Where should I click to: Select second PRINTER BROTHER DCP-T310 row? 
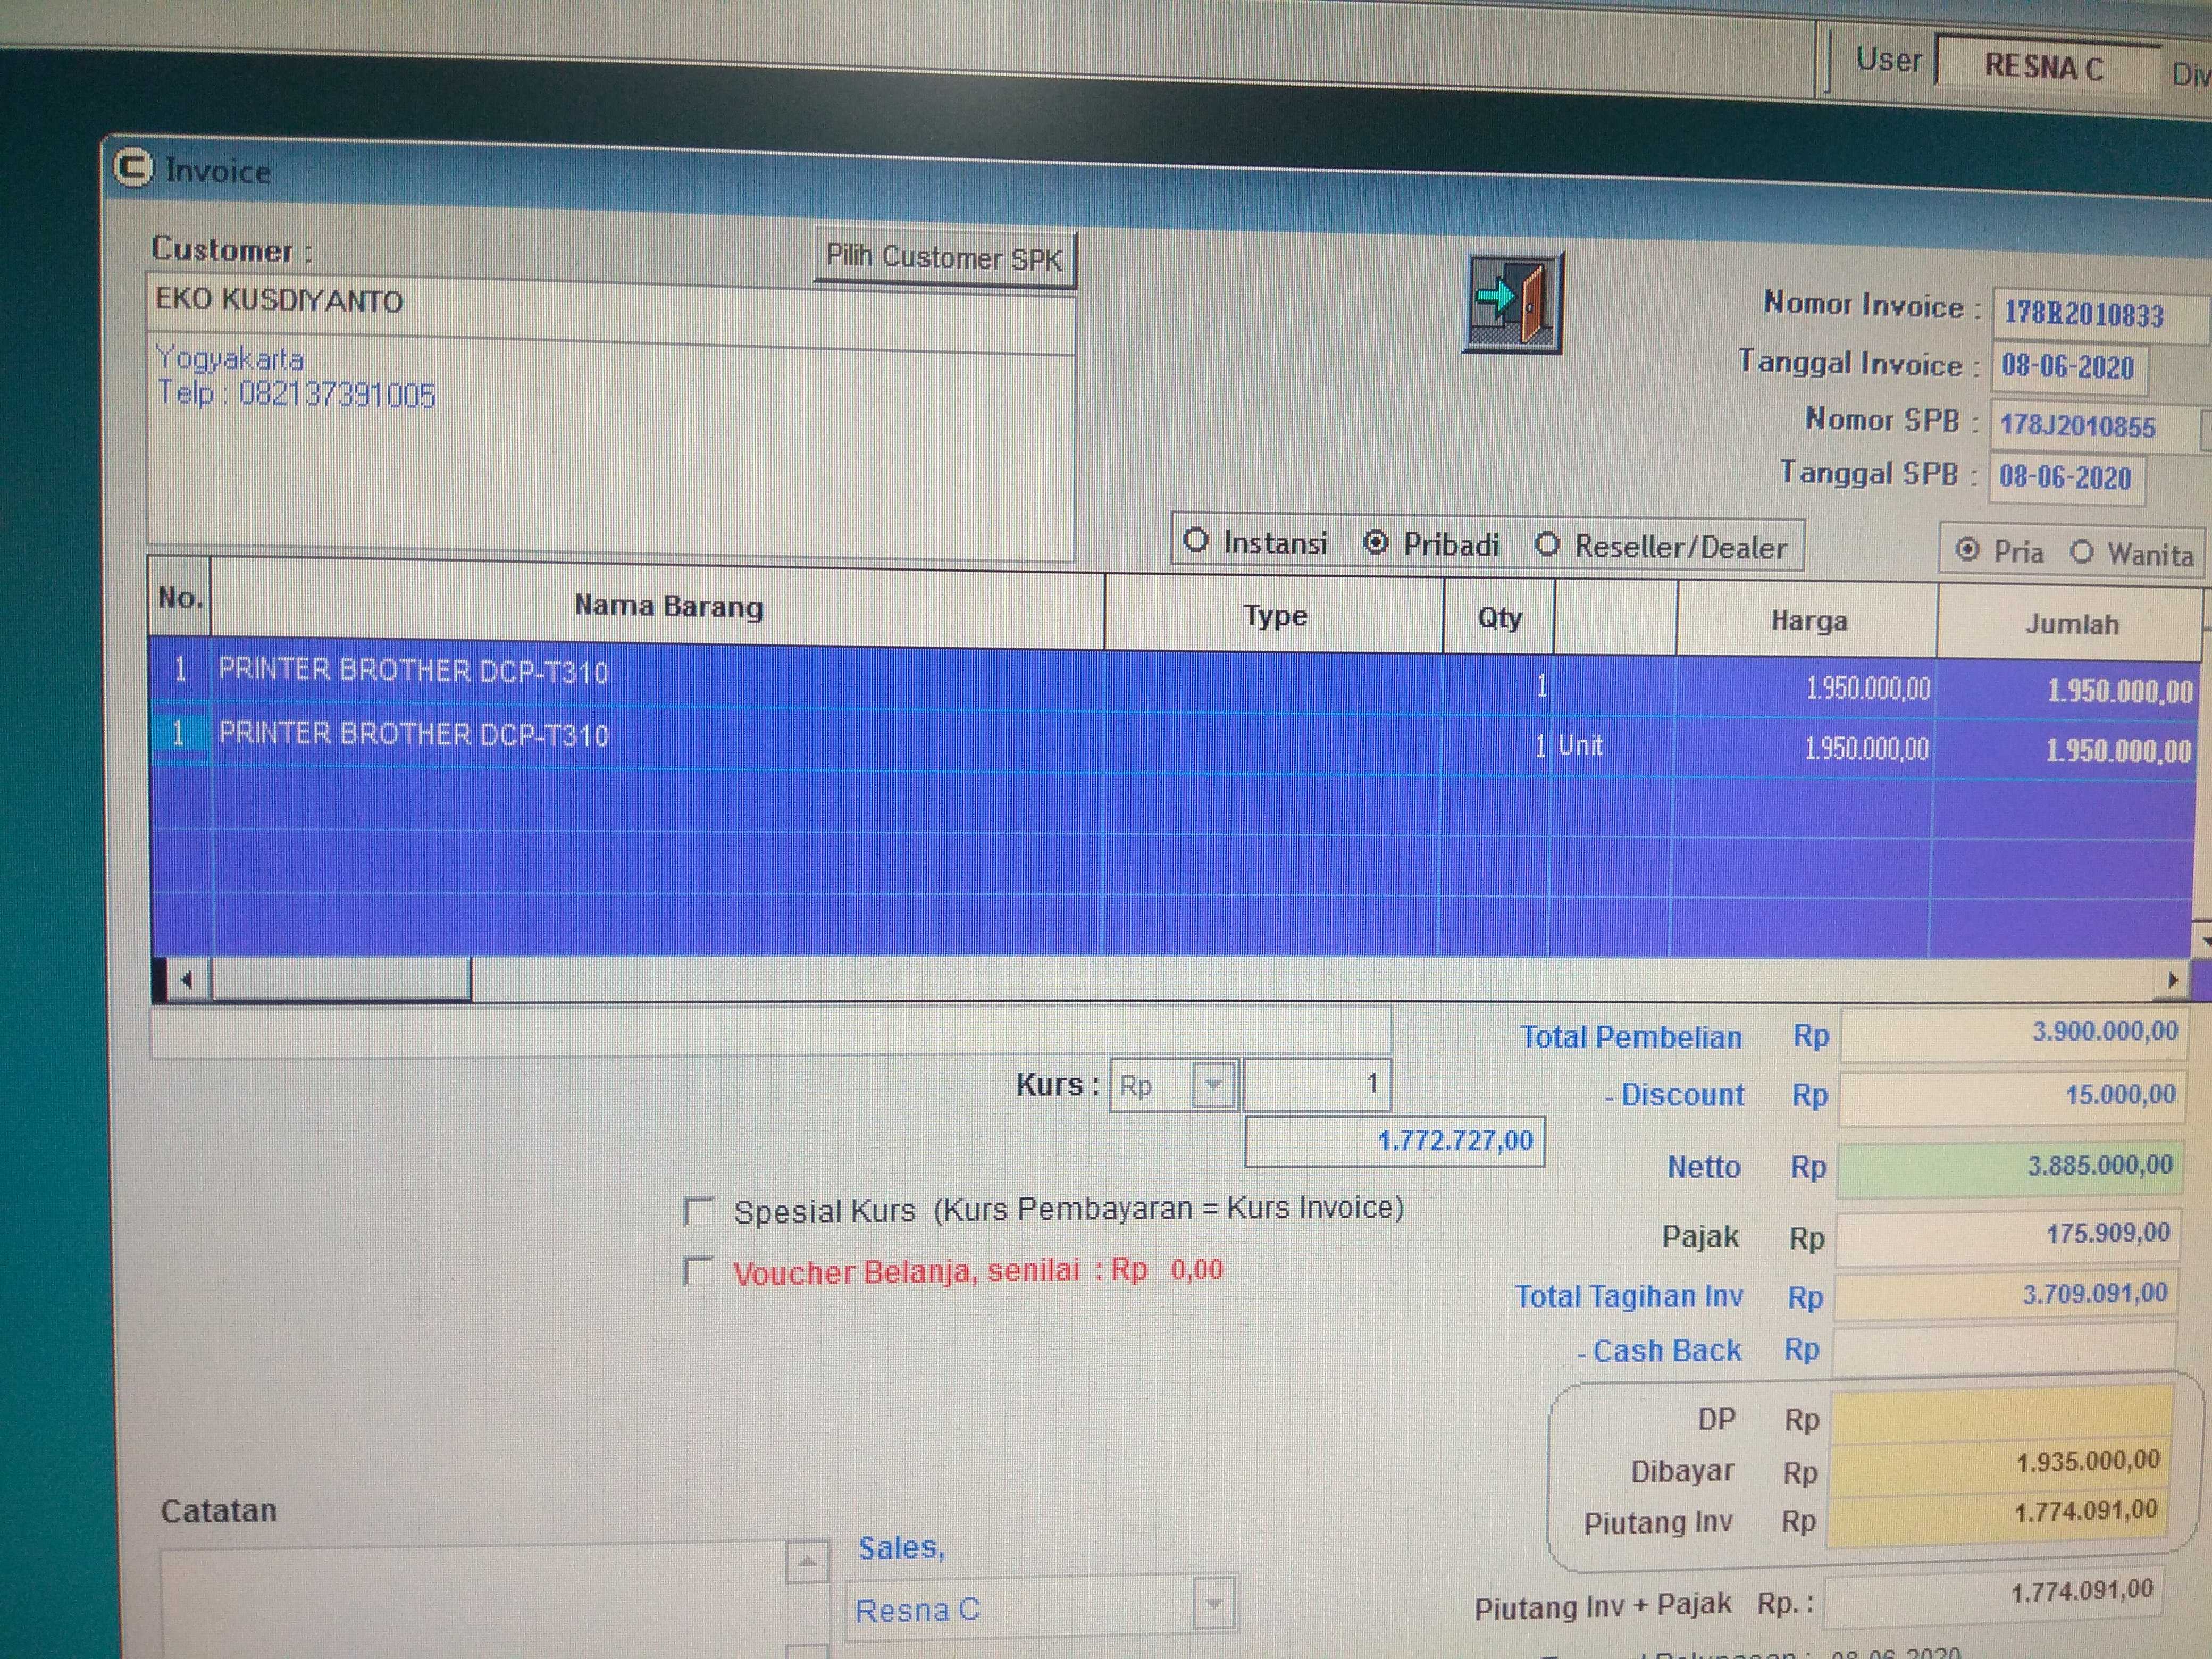coord(414,735)
